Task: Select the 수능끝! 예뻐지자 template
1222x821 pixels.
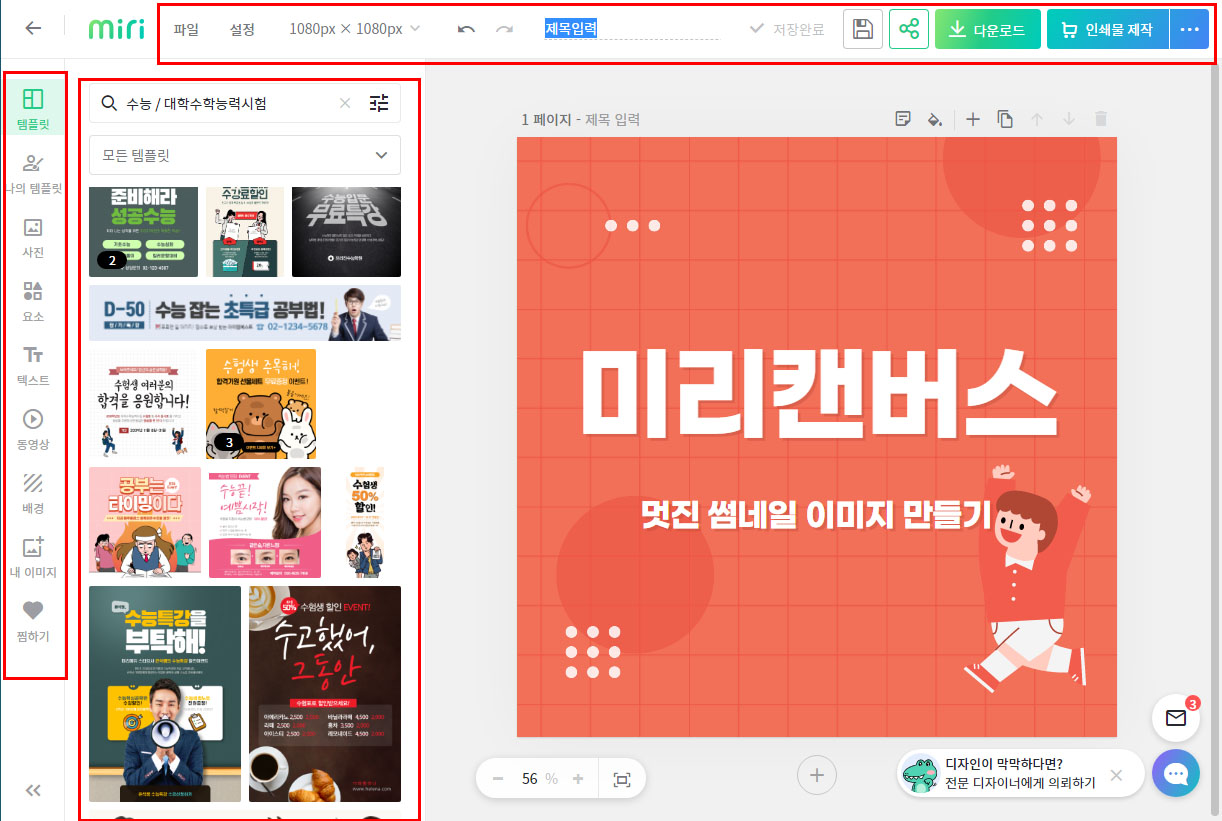Action: (x=265, y=522)
